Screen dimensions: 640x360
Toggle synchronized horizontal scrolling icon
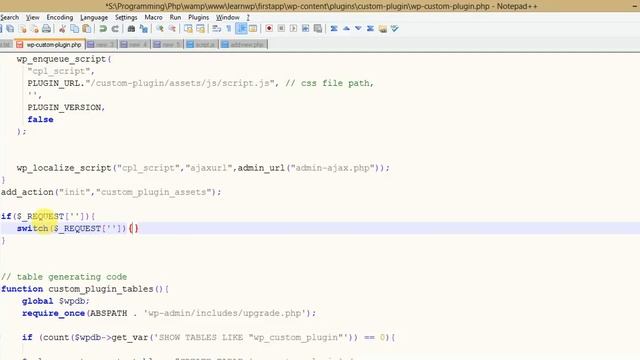(x=200, y=29)
